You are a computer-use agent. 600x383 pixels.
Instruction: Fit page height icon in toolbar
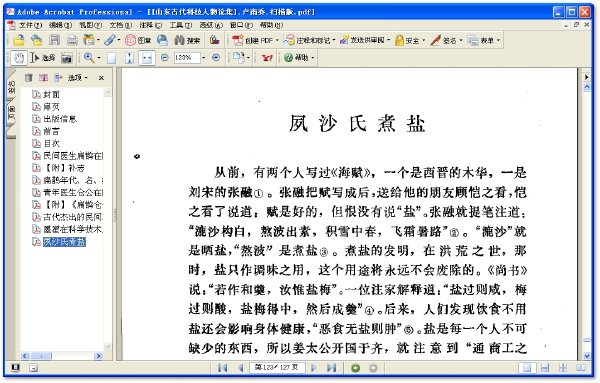click(130, 58)
